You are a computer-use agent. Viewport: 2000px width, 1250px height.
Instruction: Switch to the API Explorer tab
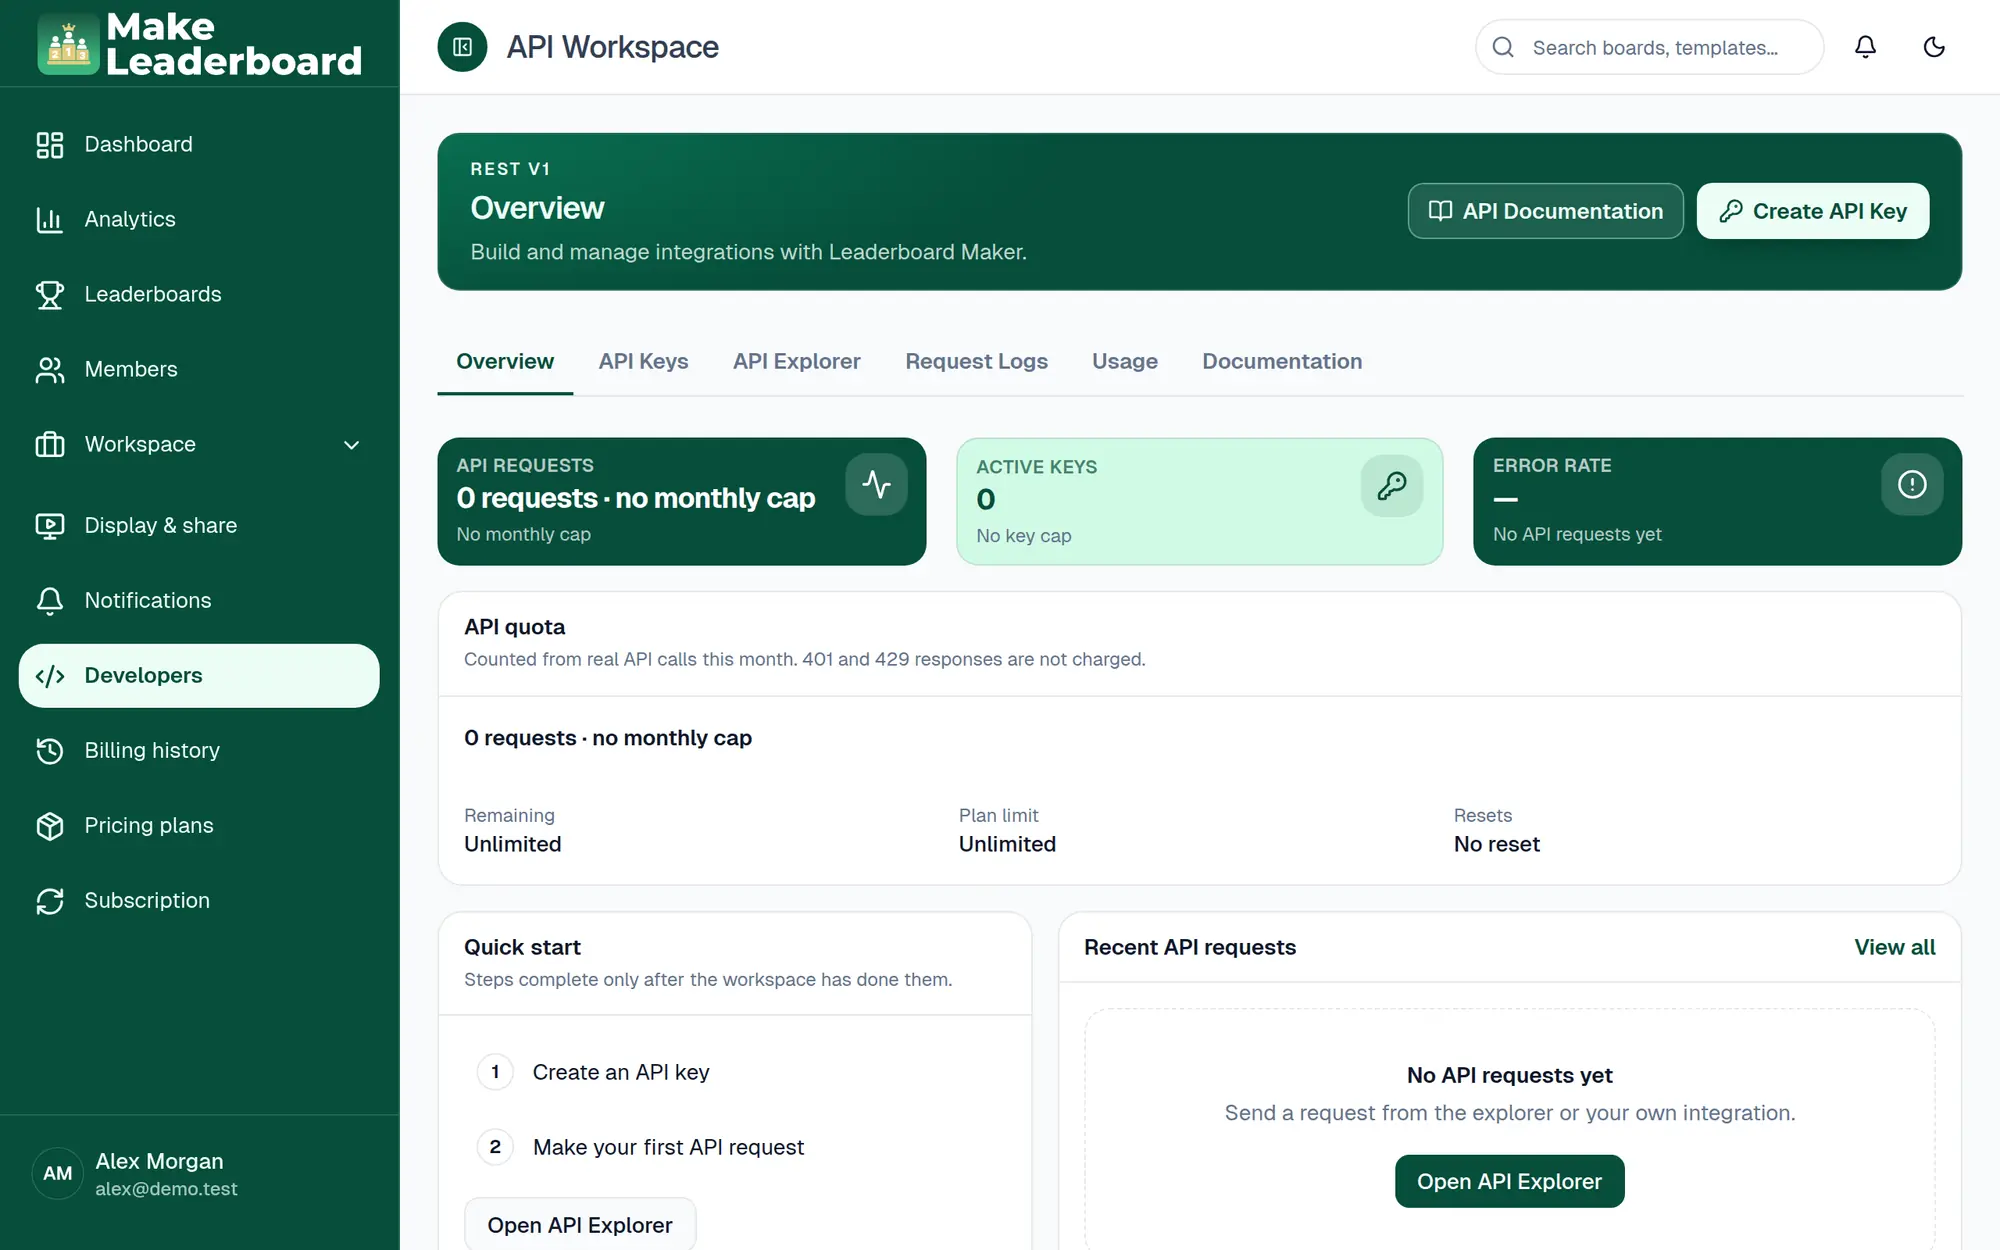click(796, 362)
